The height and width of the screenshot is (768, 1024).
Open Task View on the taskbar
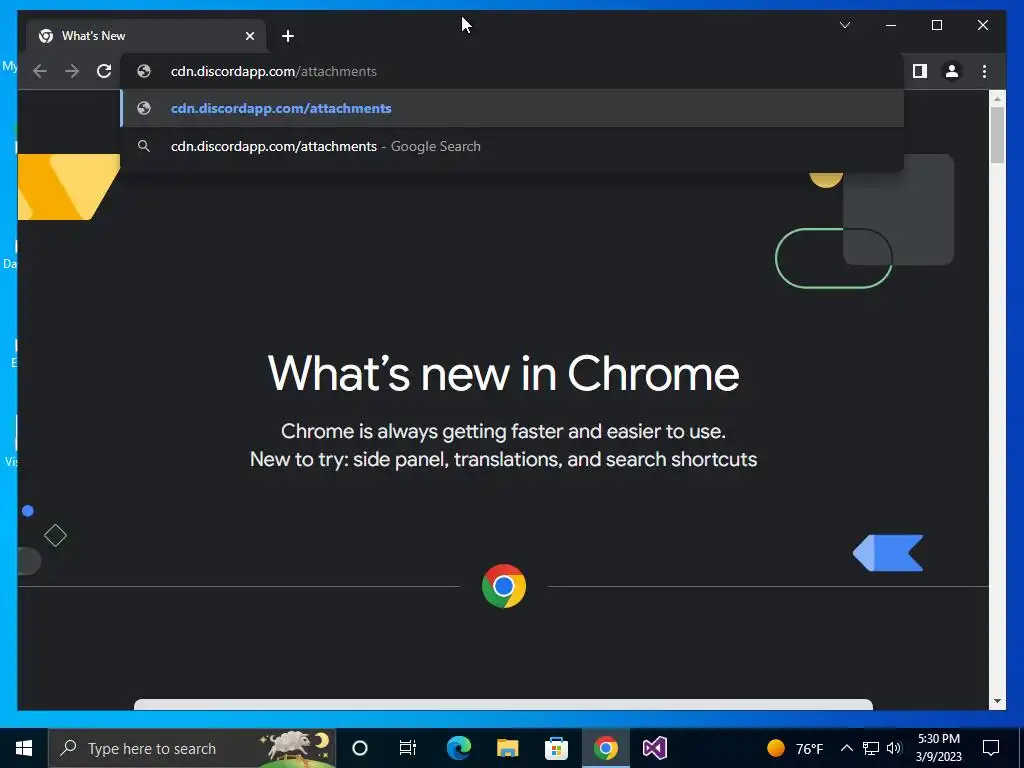point(408,748)
